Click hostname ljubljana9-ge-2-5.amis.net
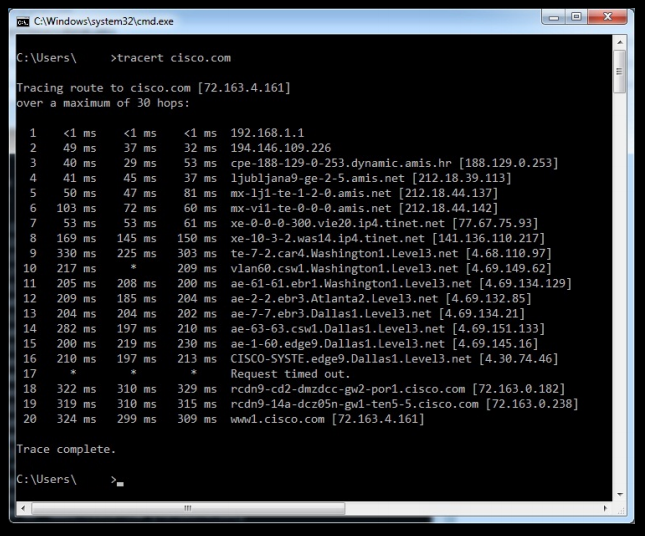This screenshot has width=645, height=536. click(318, 178)
